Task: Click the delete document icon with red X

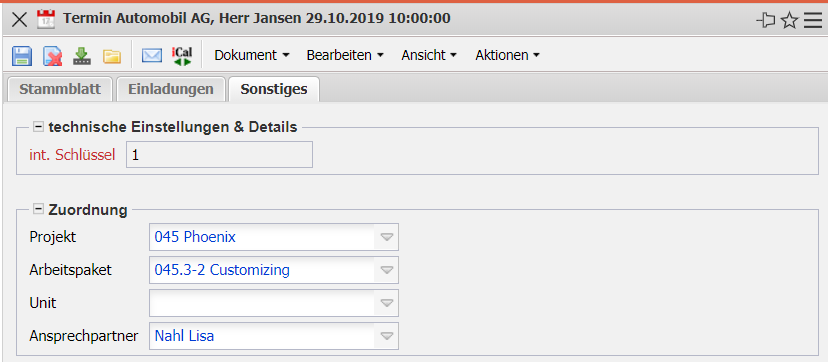Action: click(52, 55)
